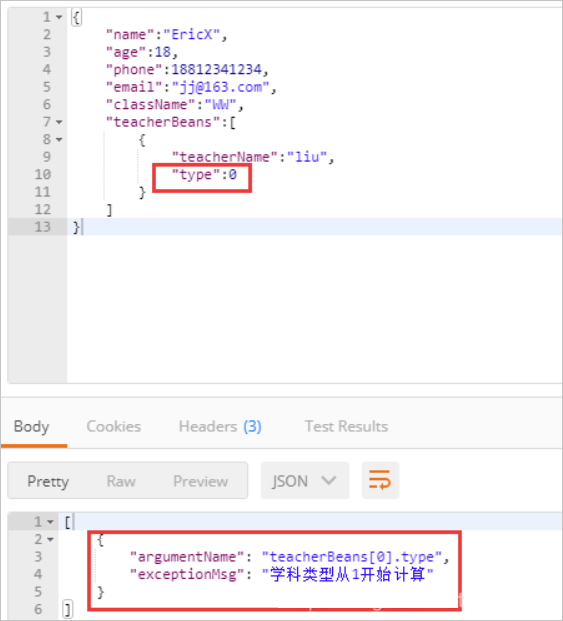Viewport: 563px width, 621px height.
Task: Click the phone value 18812341234
Action: (x=217, y=70)
